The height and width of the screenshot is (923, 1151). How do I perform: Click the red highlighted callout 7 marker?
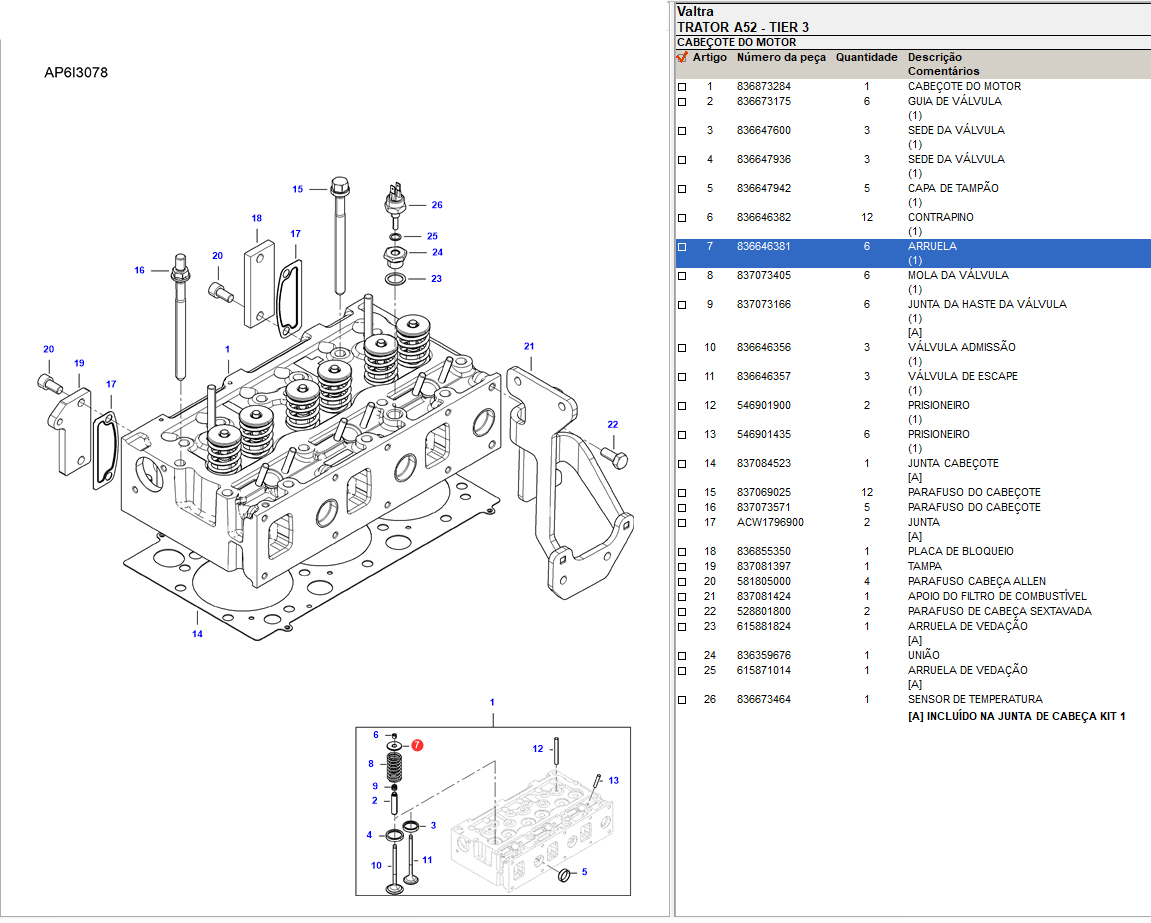point(416,746)
